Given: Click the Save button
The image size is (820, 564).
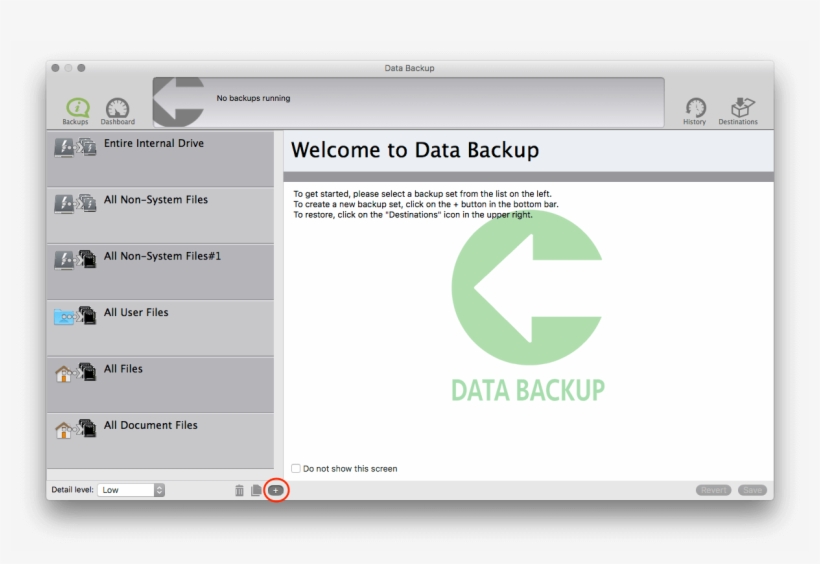Looking at the screenshot, I should (x=753, y=490).
